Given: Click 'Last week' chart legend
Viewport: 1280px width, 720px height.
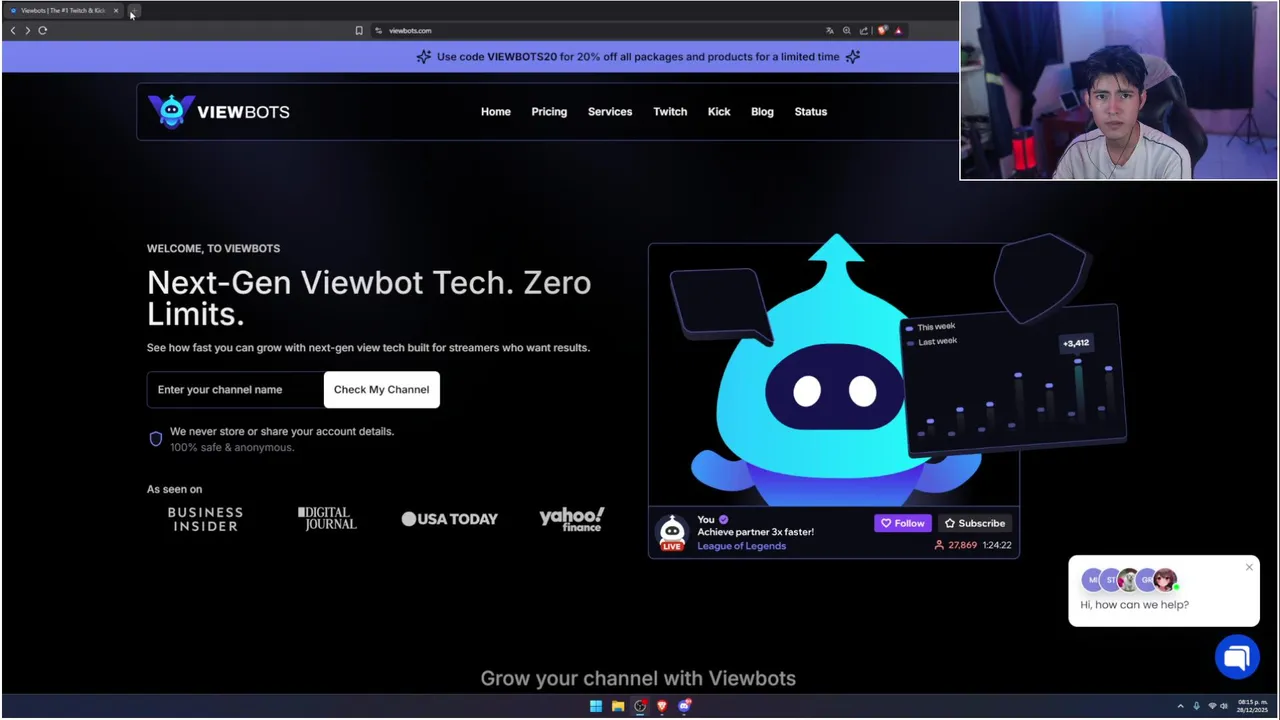Looking at the screenshot, I should [931, 342].
